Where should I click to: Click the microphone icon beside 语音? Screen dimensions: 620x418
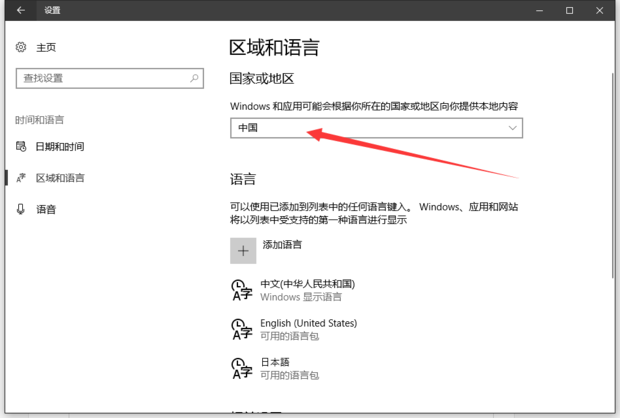tap(21, 209)
